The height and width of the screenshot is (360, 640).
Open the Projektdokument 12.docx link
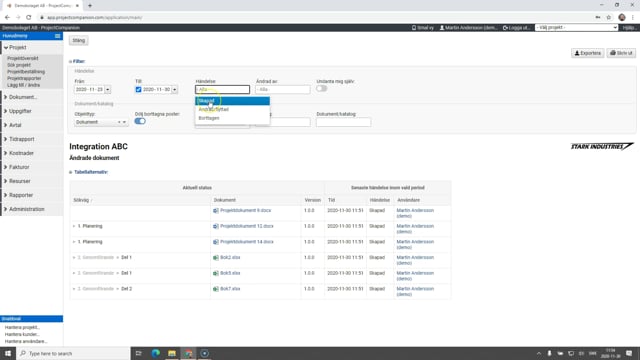(x=247, y=226)
